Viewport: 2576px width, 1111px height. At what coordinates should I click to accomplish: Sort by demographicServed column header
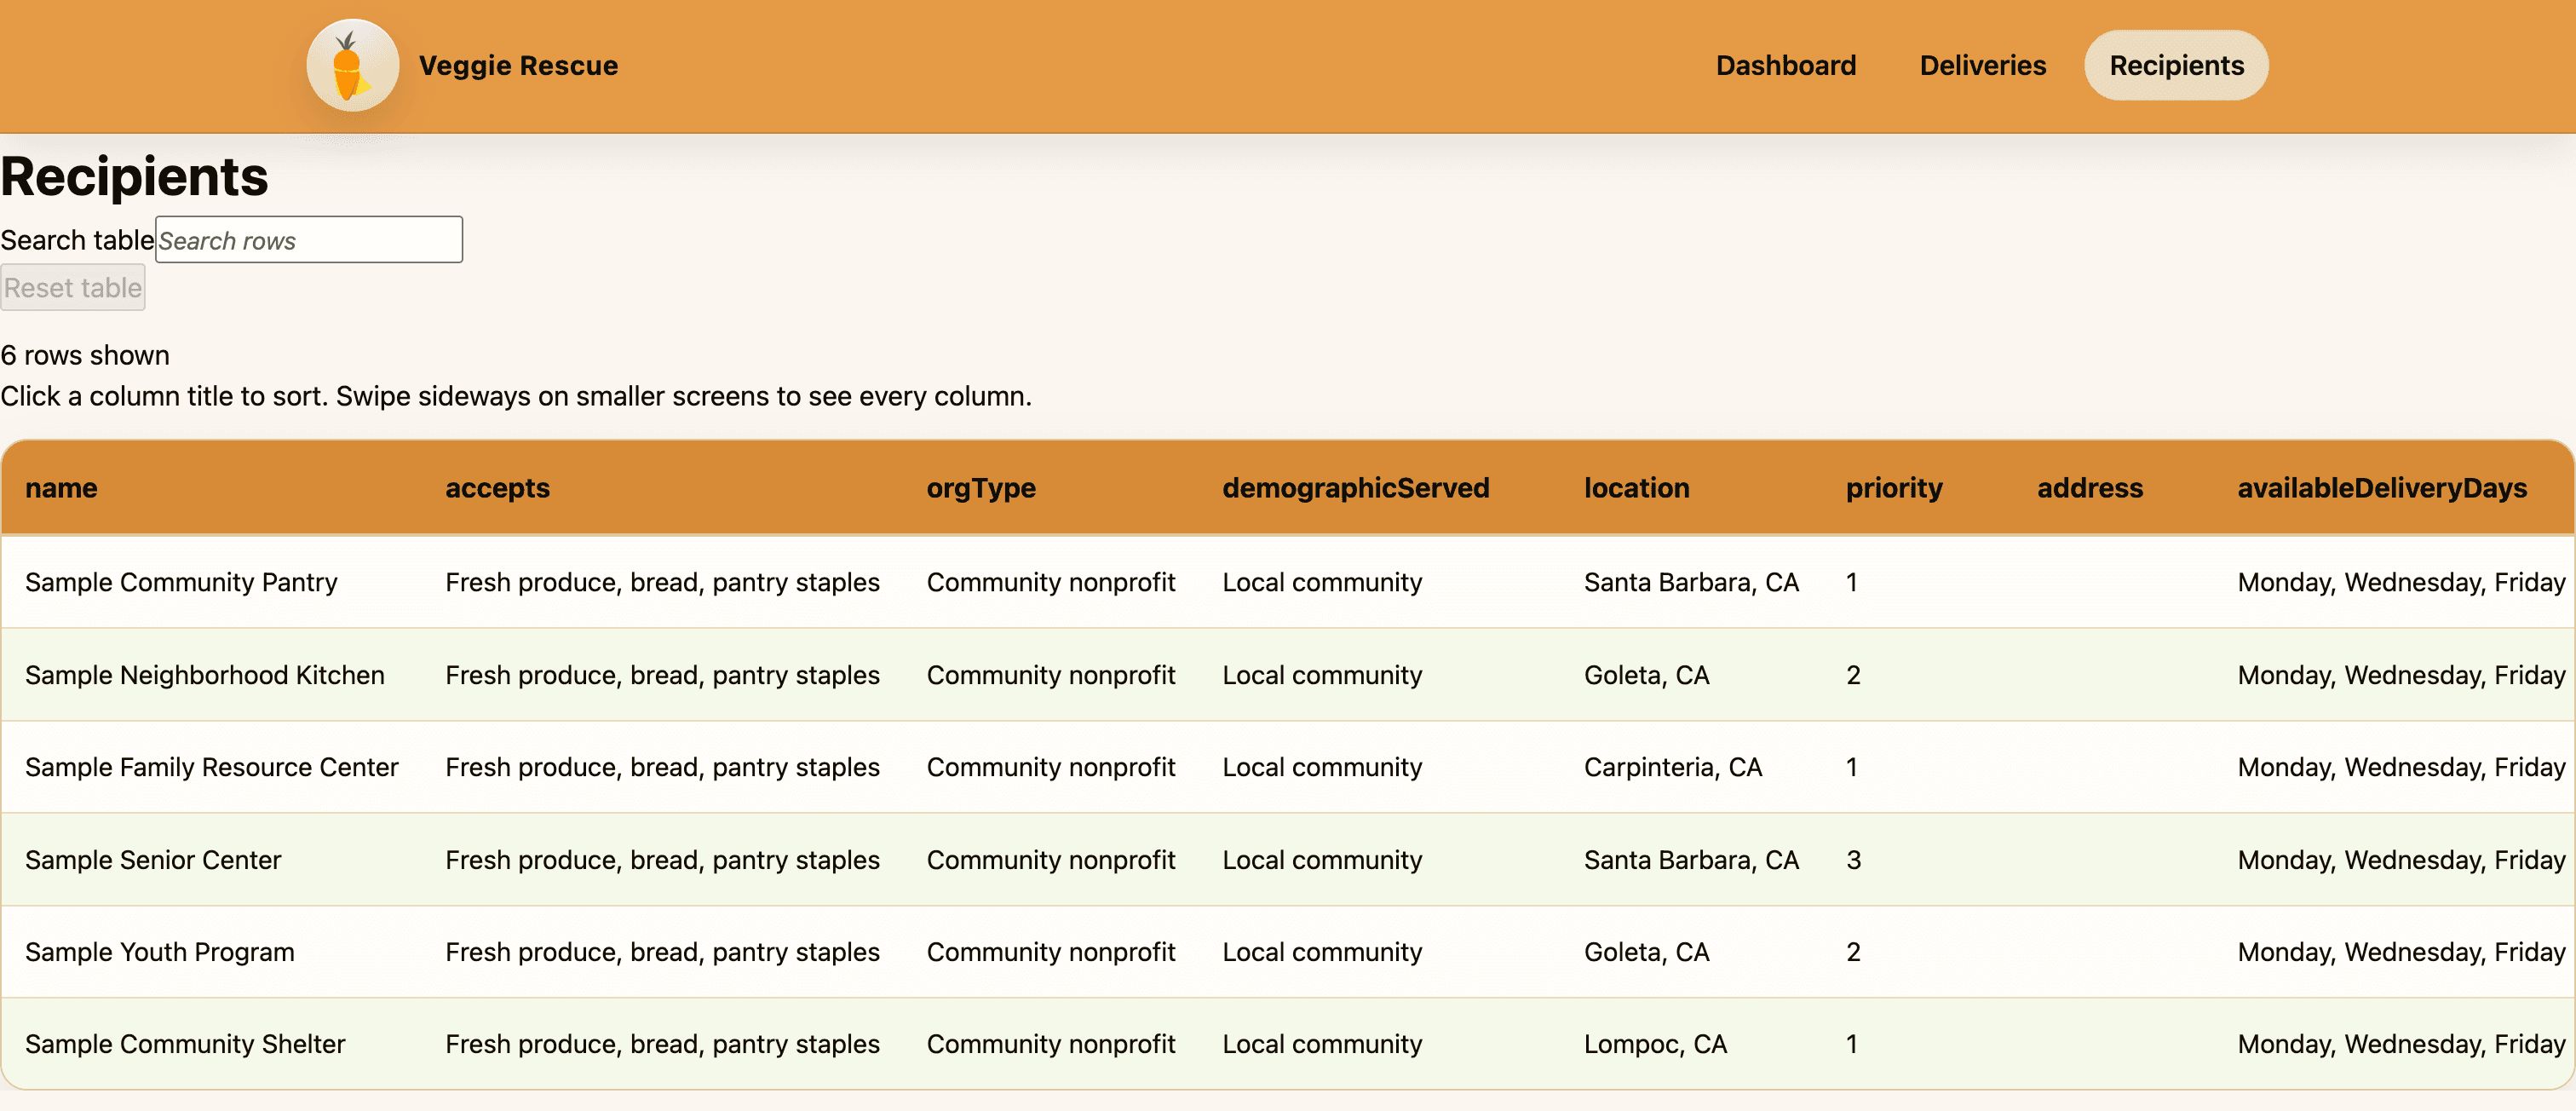pos(1355,488)
